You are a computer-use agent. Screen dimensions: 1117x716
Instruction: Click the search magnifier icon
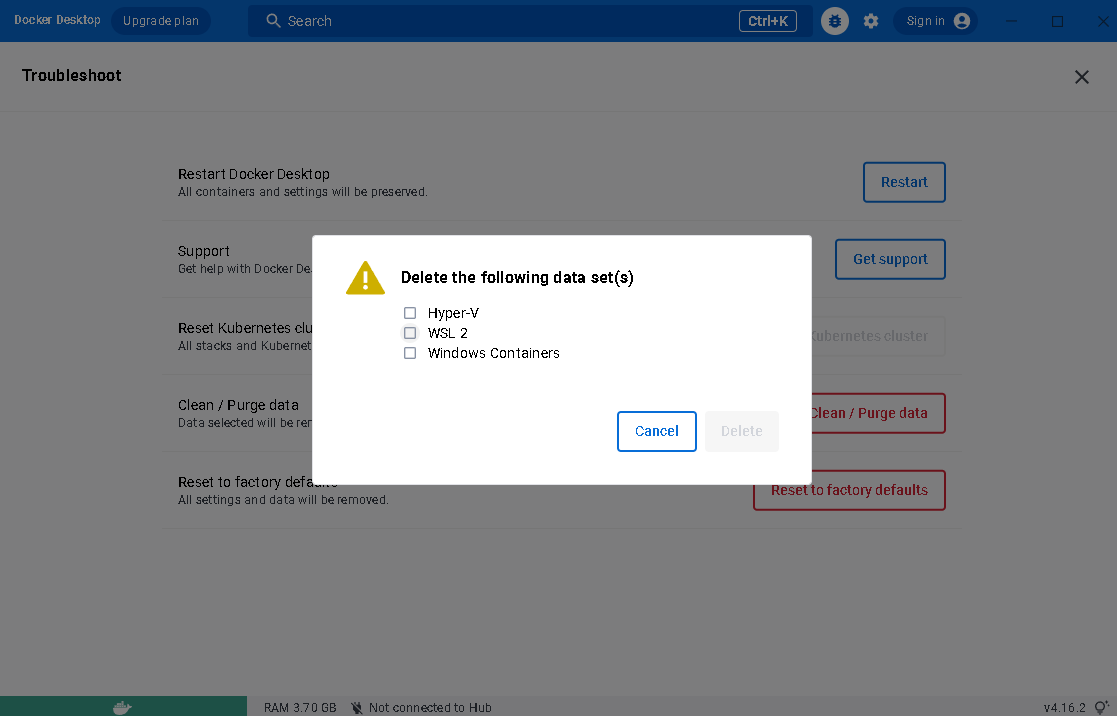click(273, 21)
